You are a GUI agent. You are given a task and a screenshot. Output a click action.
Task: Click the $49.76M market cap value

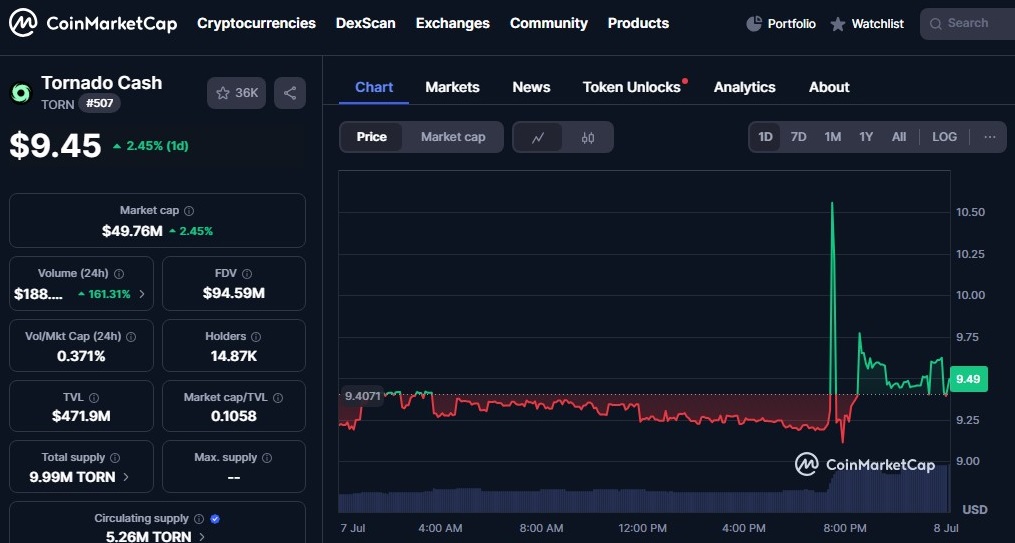132,231
